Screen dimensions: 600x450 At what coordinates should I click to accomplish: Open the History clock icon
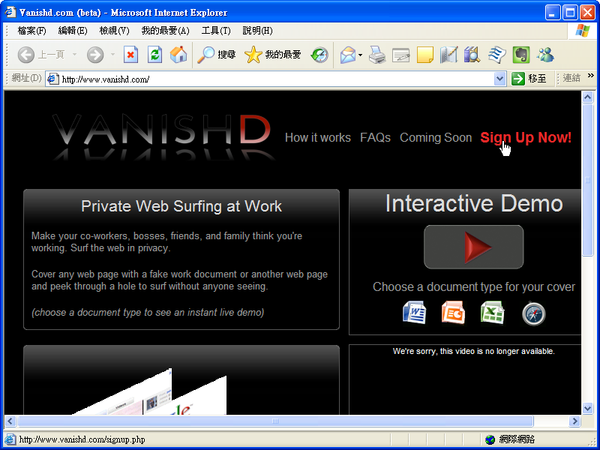coord(320,55)
